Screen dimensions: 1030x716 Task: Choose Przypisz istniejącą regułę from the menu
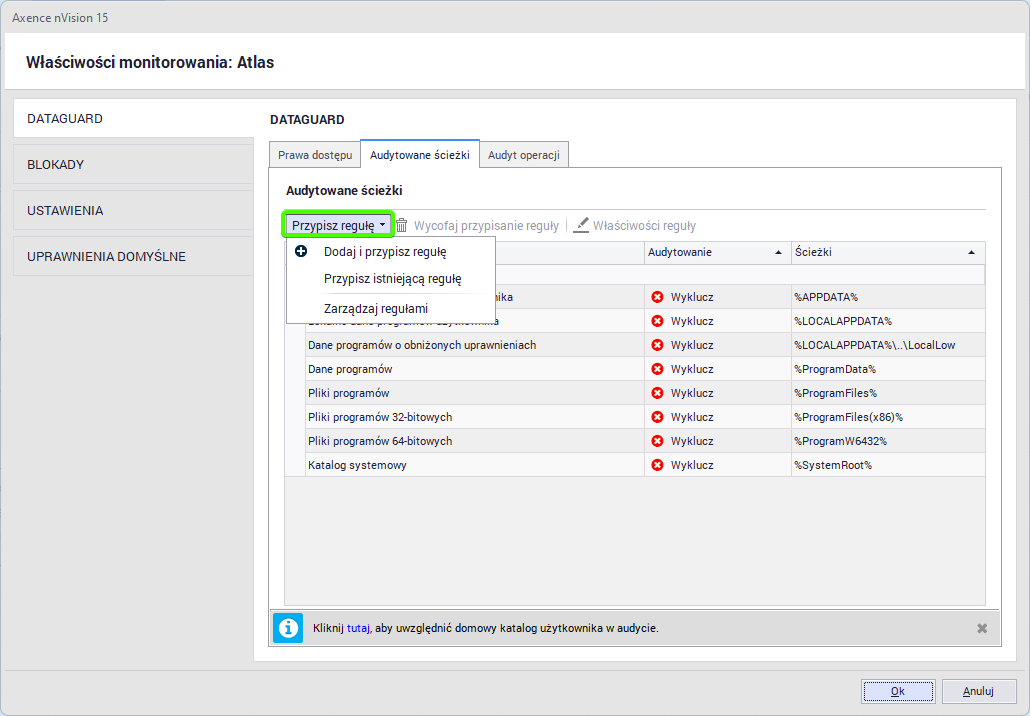(392, 279)
